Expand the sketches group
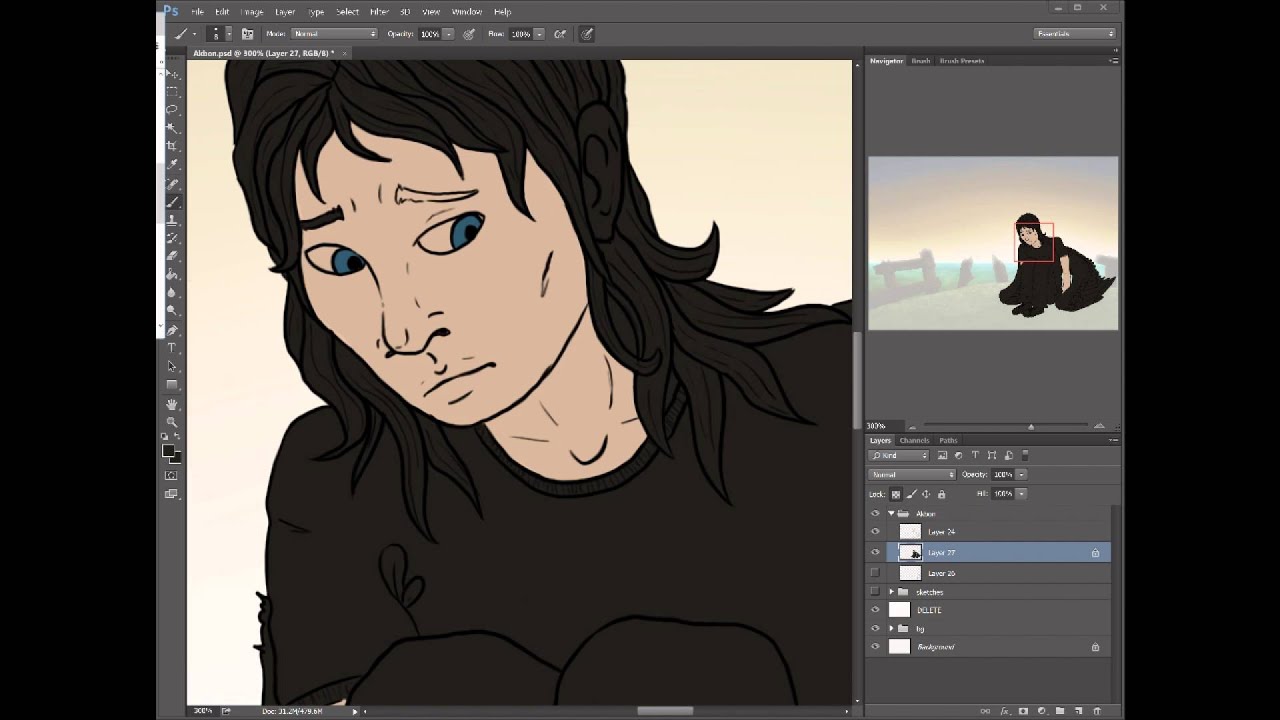The image size is (1280, 720). point(891,592)
